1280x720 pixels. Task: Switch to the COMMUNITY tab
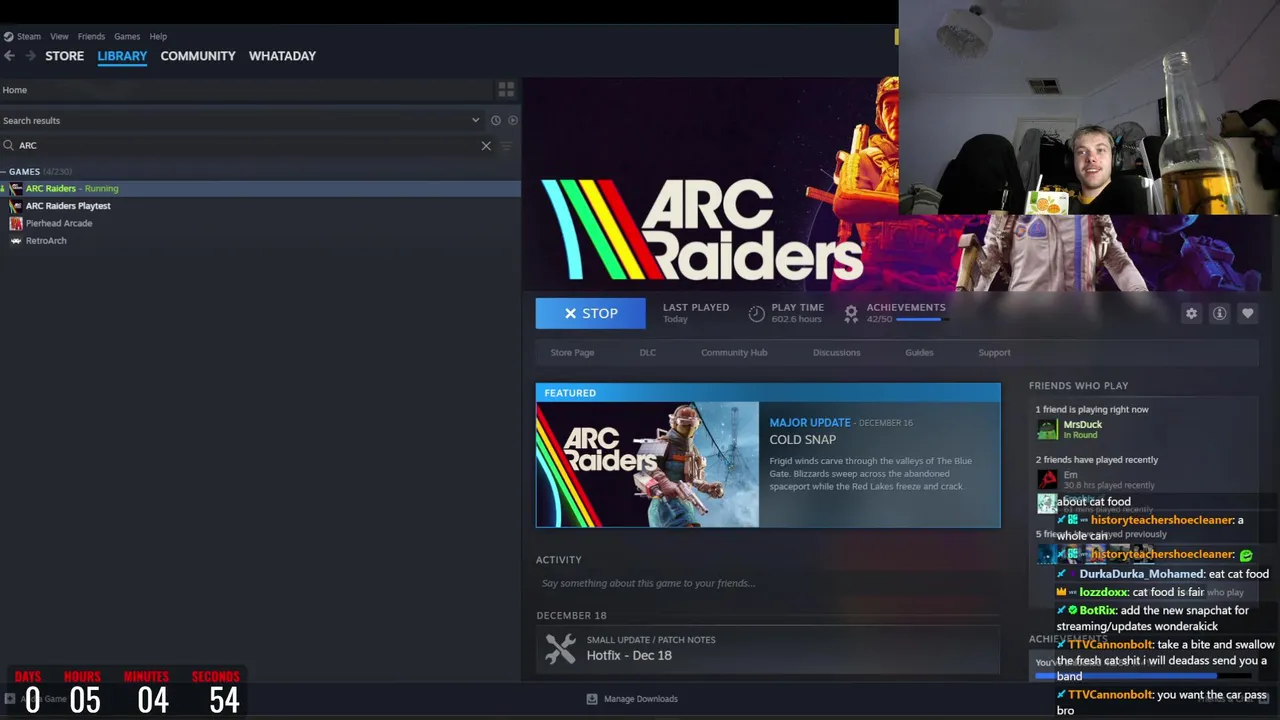[x=198, y=56]
